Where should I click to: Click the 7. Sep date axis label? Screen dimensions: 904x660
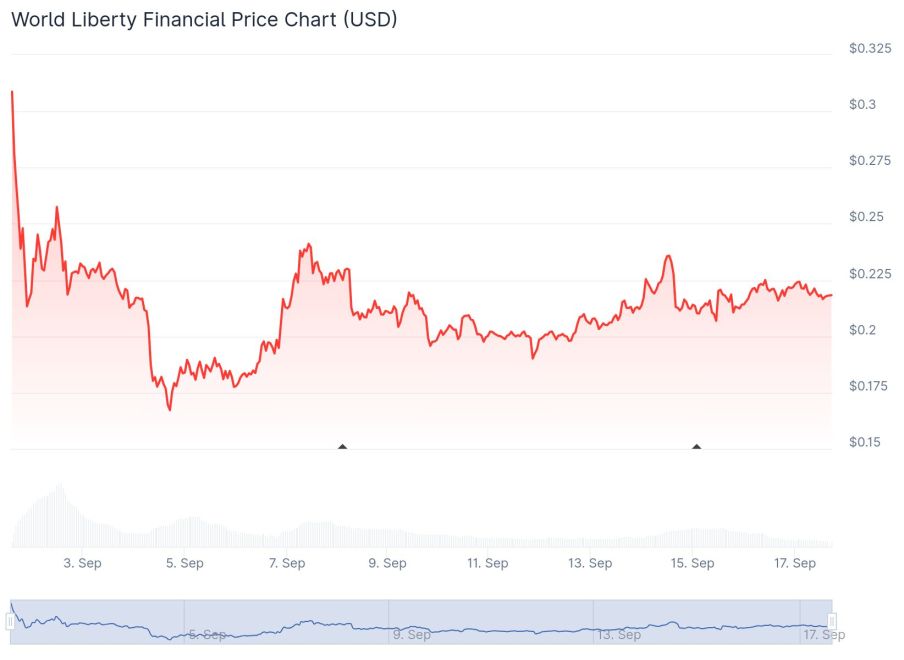[x=286, y=563]
